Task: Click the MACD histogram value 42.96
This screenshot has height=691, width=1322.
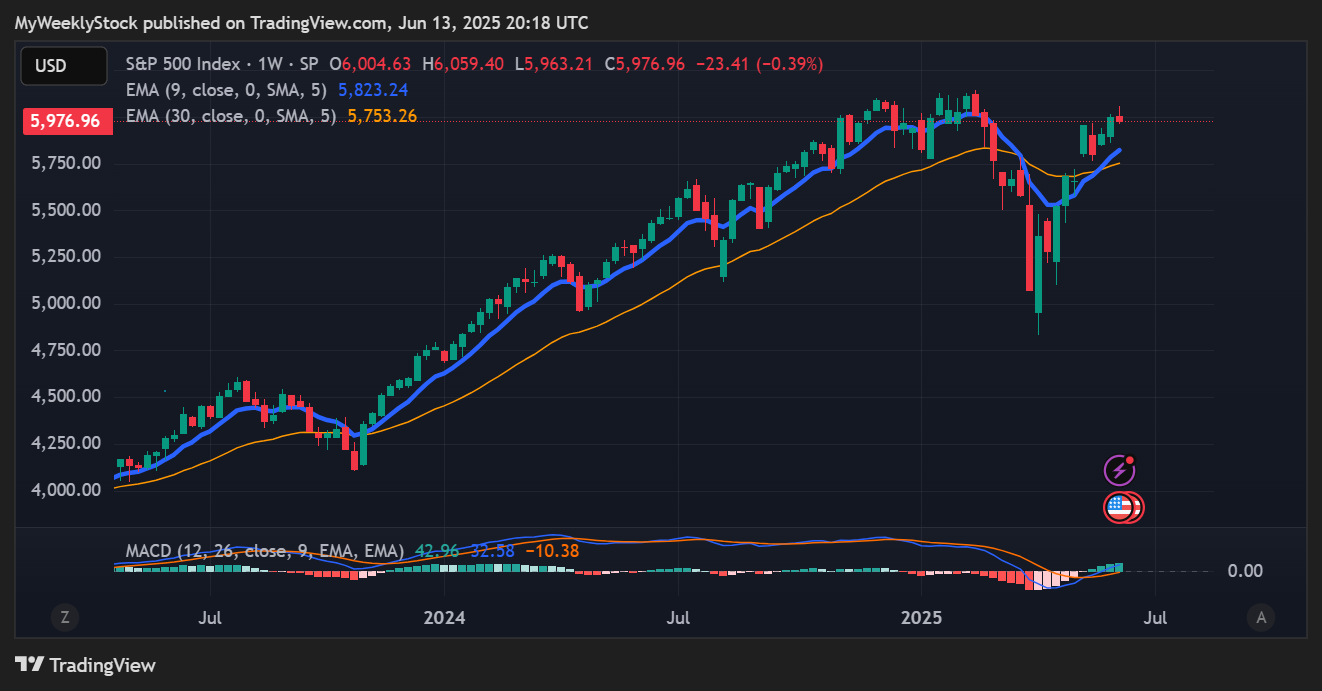Action: 436,551
